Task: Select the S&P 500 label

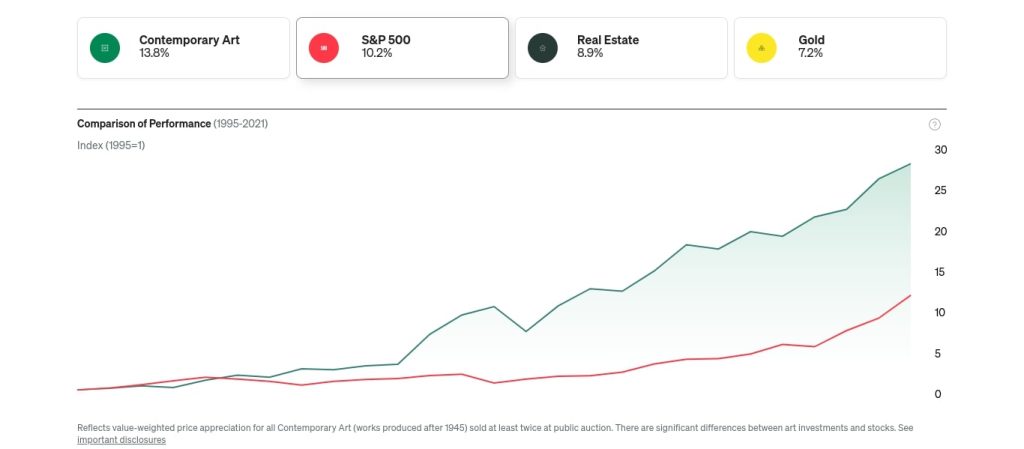Action: 386,40
